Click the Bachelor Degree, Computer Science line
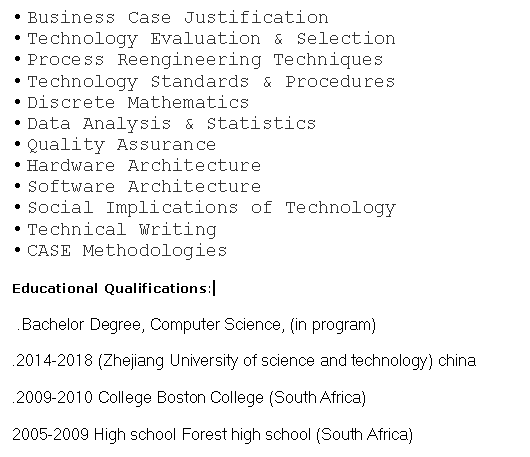This screenshot has width=530, height=457. point(196,325)
